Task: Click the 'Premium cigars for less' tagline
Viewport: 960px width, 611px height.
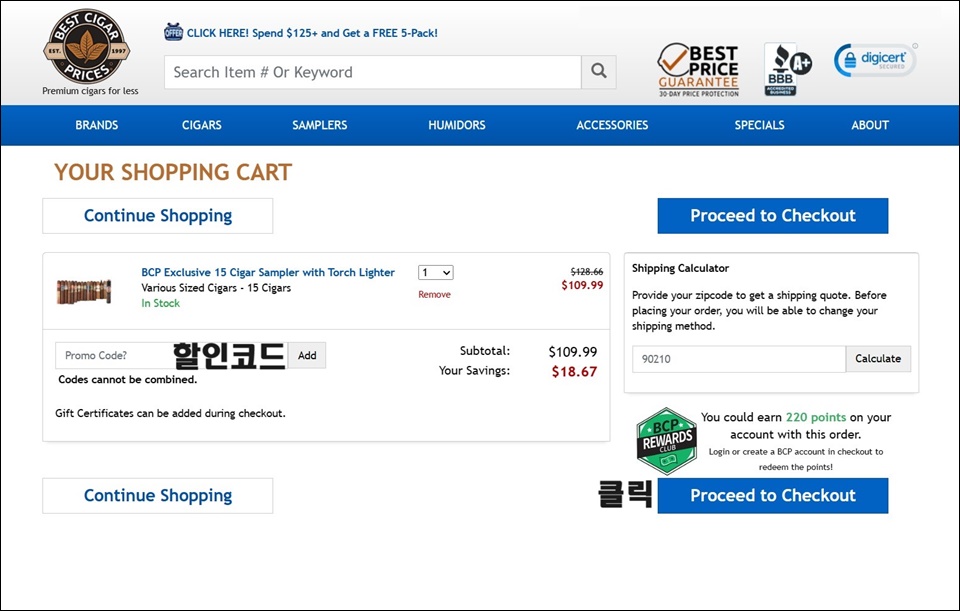Action: pos(90,91)
